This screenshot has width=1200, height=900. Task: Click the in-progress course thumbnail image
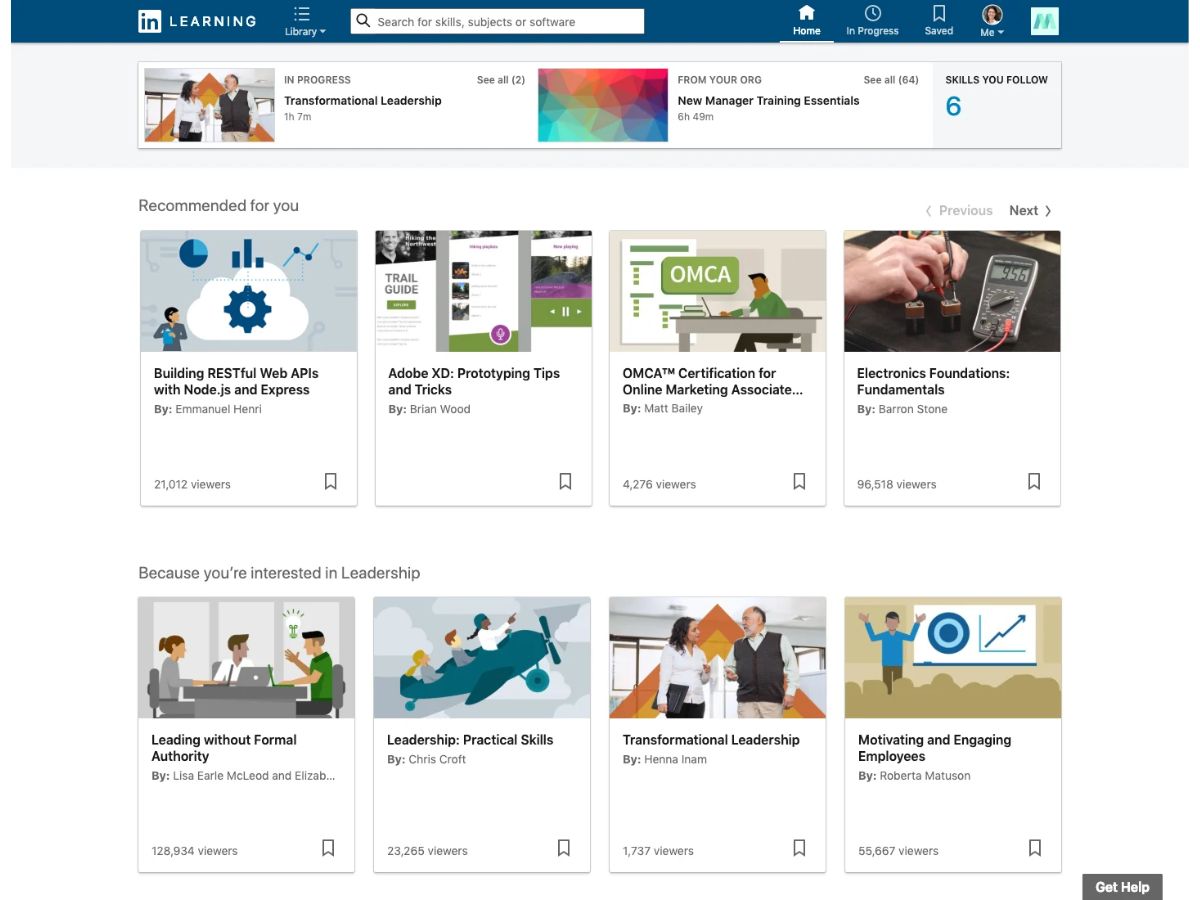coord(209,105)
